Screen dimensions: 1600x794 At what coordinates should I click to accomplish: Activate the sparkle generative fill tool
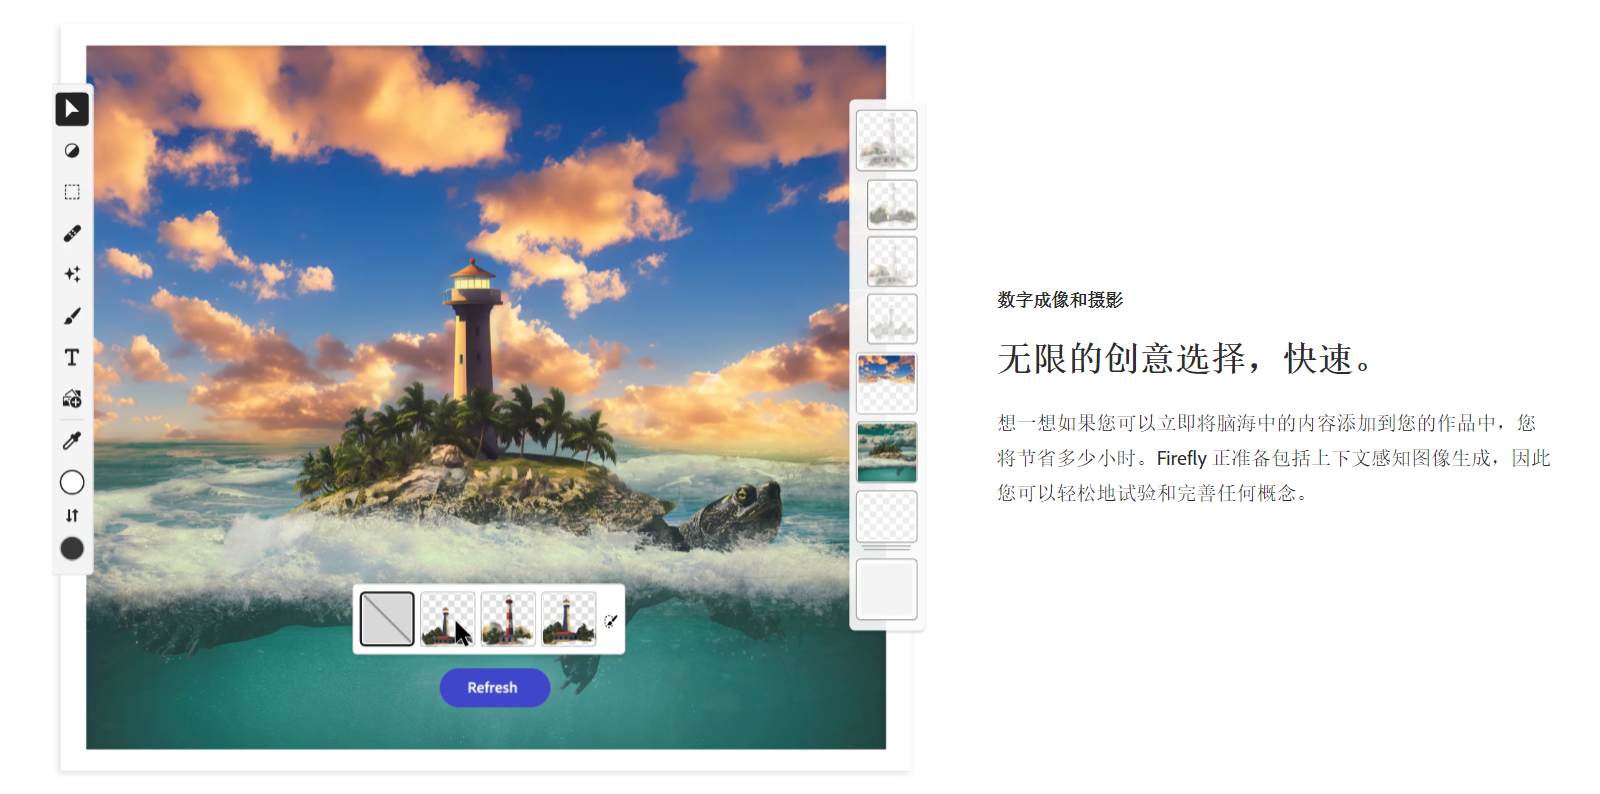tap(72, 274)
